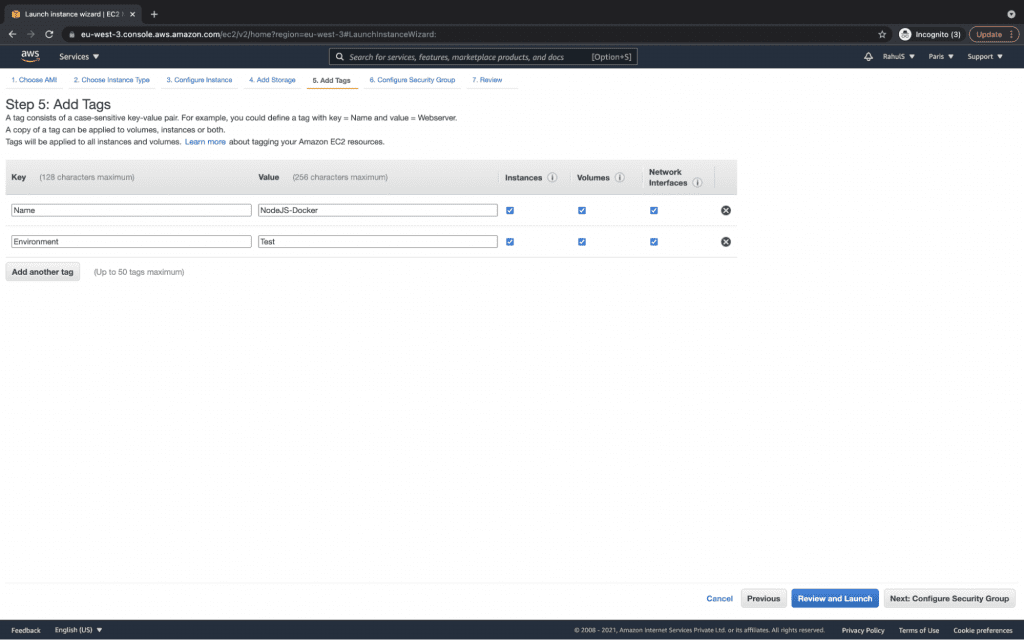The image size is (1024, 640).
Task: Open the Paris region dropdown
Action: coord(940,57)
